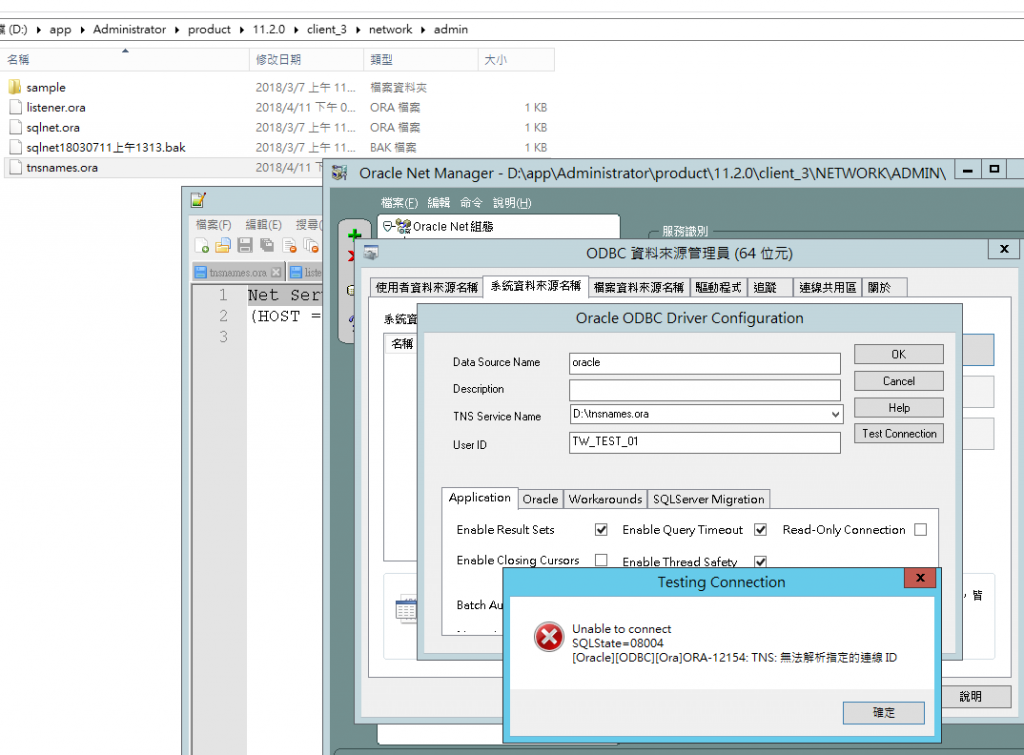Click the Oracle Net Manager title bar icon
This screenshot has height=755, width=1024.
click(340, 173)
